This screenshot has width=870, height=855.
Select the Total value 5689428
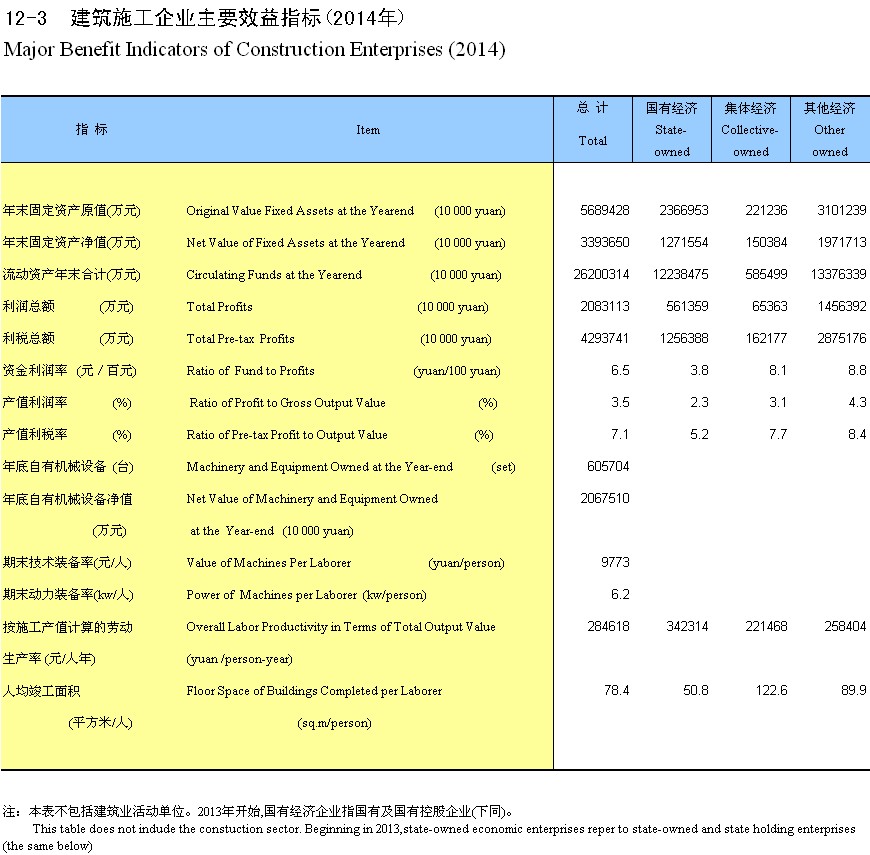coord(604,211)
